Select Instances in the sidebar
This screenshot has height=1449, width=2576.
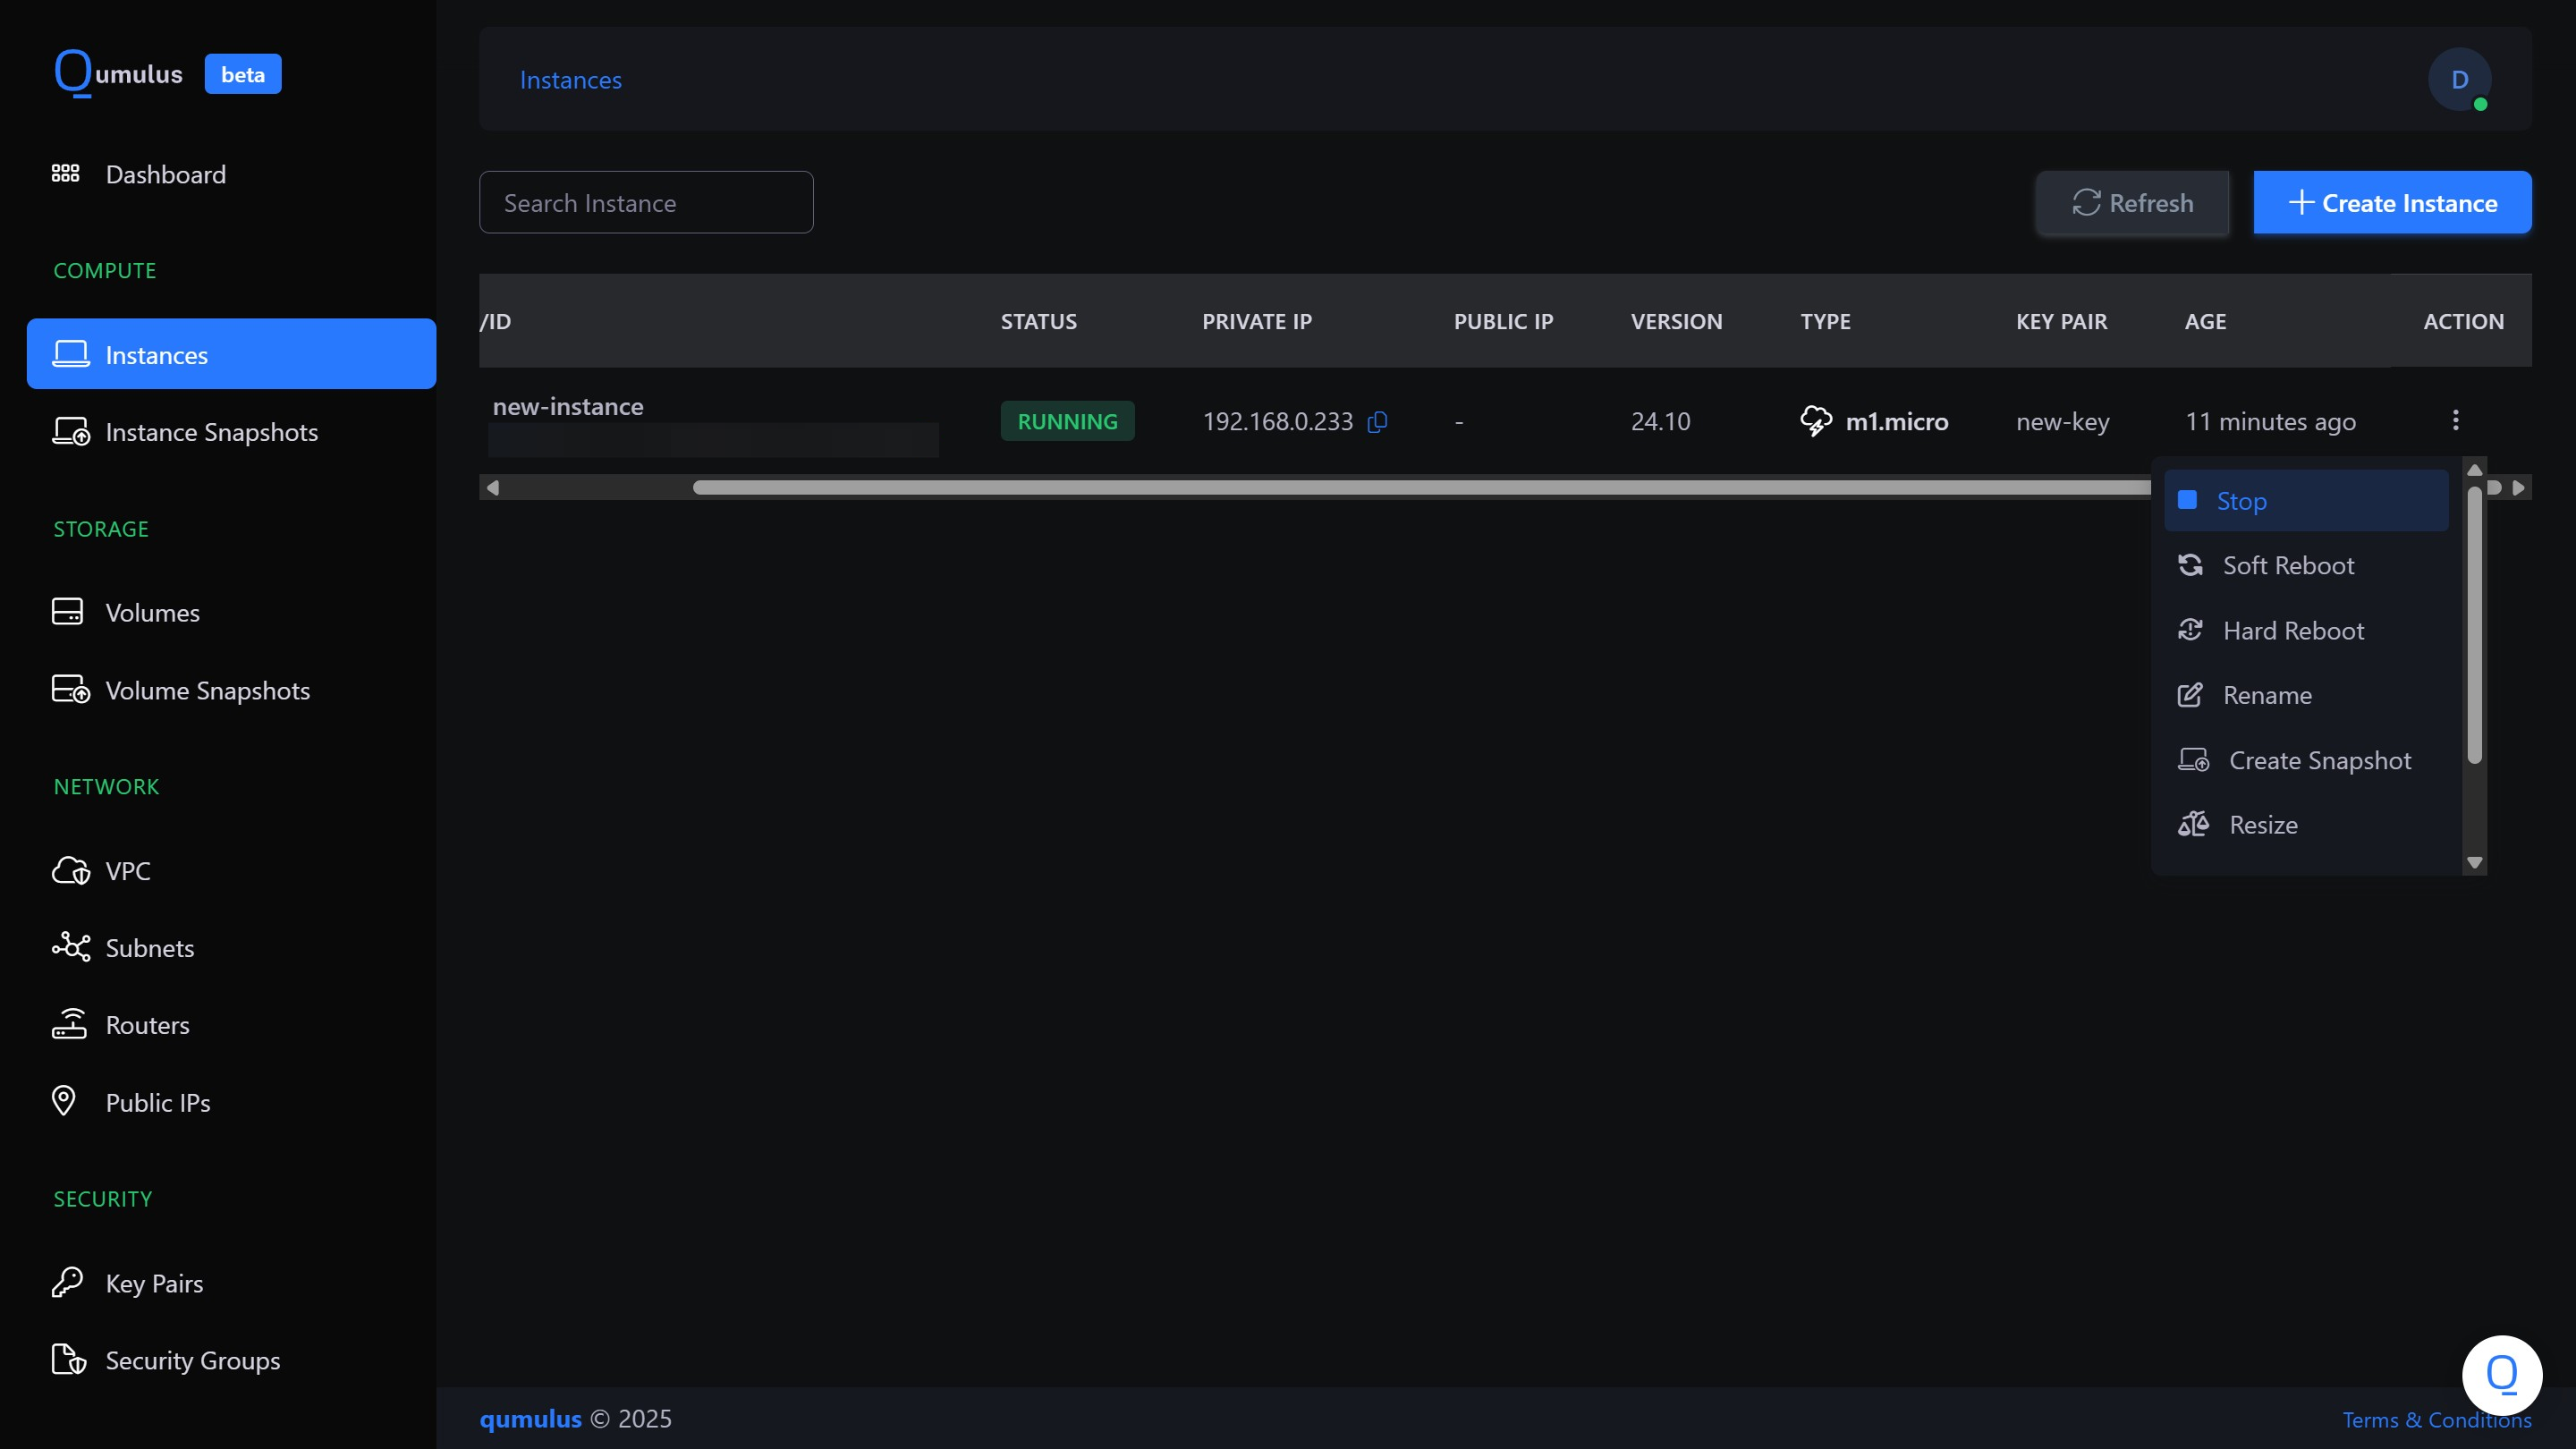[x=231, y=354]
